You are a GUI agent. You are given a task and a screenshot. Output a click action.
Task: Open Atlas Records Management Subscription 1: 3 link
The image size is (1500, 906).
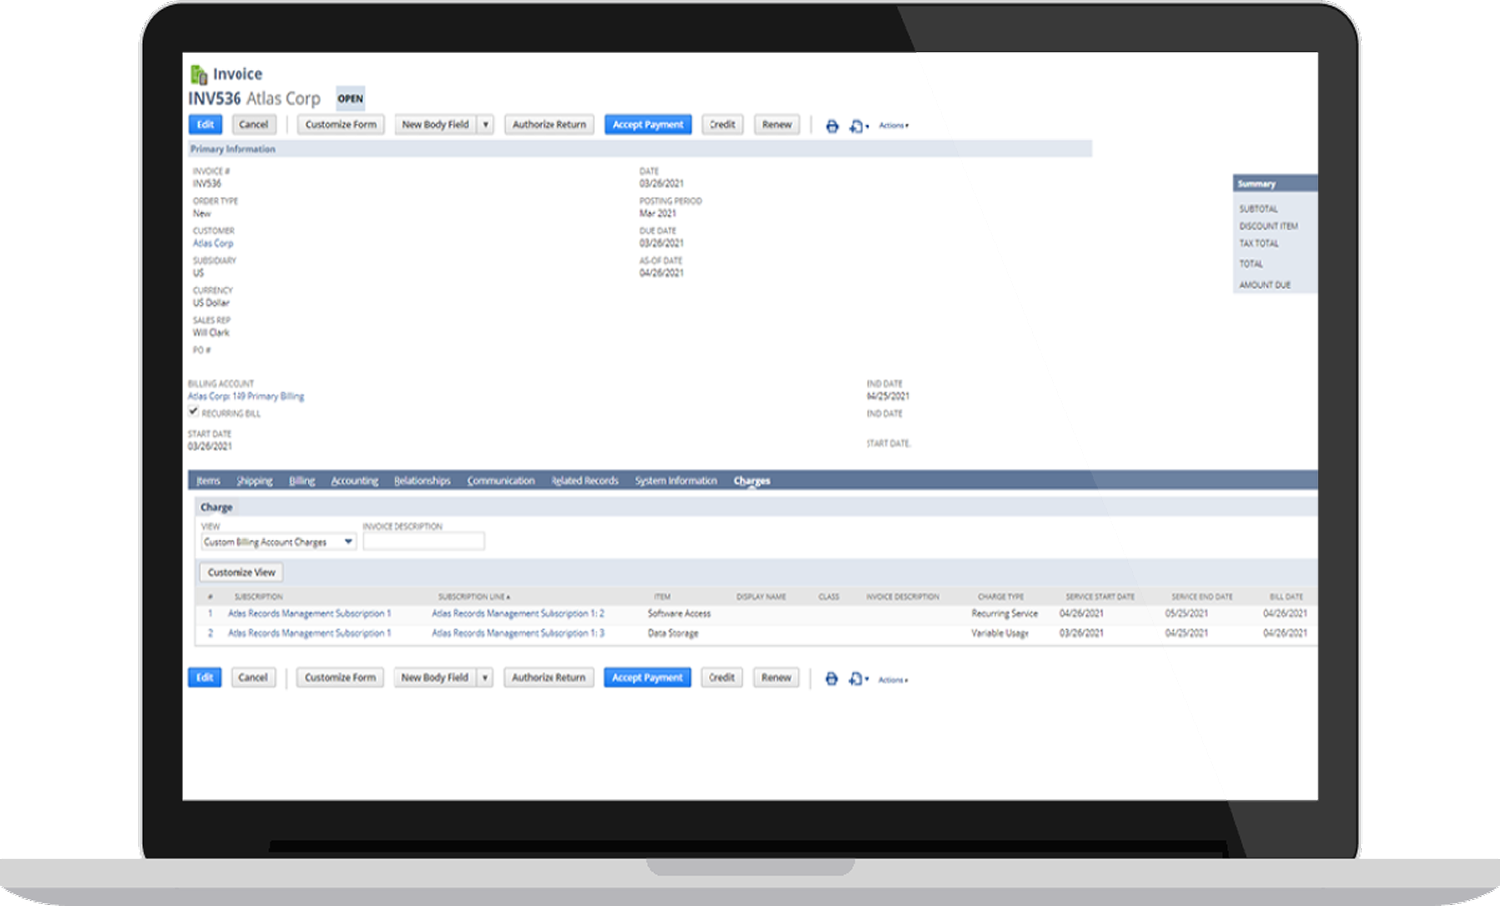518,633
